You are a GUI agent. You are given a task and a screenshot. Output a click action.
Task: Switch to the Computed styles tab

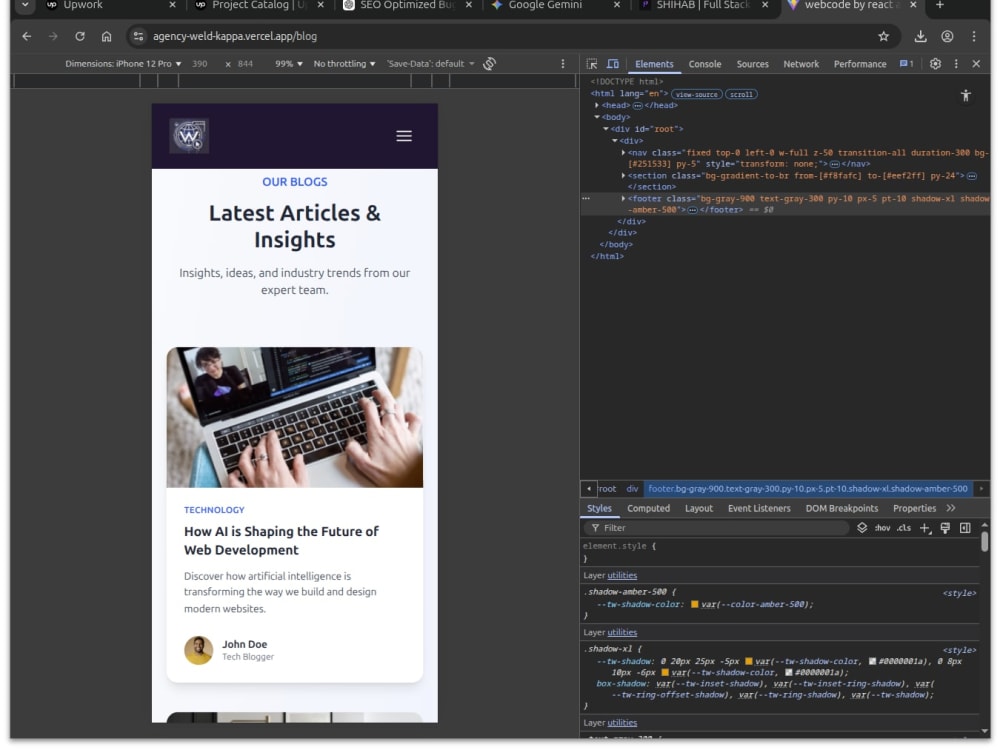(x=648, y=509)
